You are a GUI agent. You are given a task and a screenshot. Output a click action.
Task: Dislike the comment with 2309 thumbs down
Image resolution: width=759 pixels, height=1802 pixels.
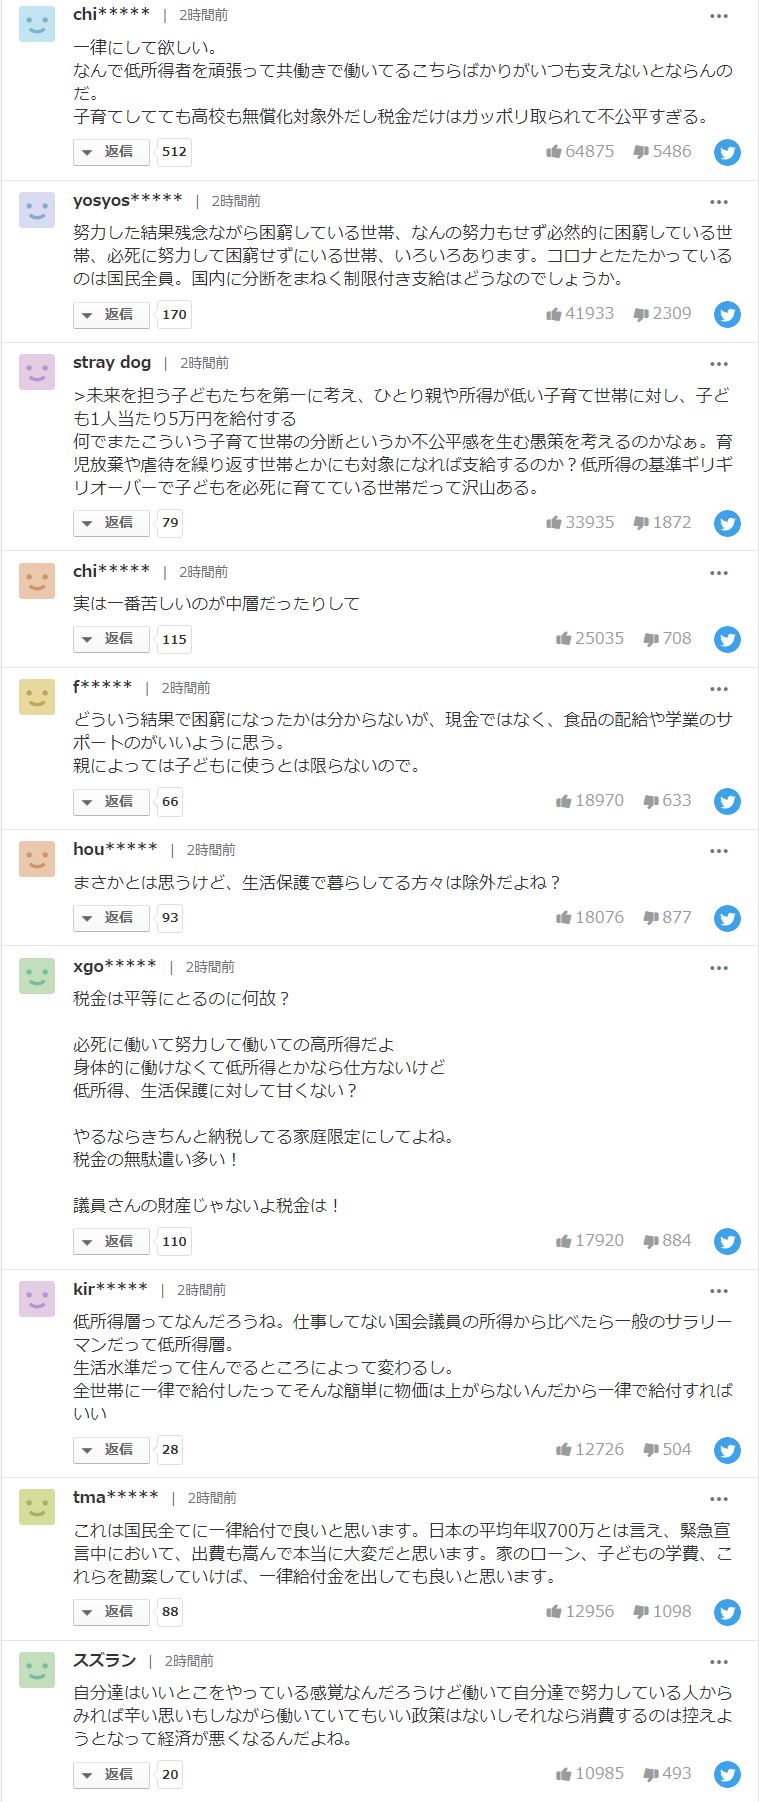click(x=662, y=313)
